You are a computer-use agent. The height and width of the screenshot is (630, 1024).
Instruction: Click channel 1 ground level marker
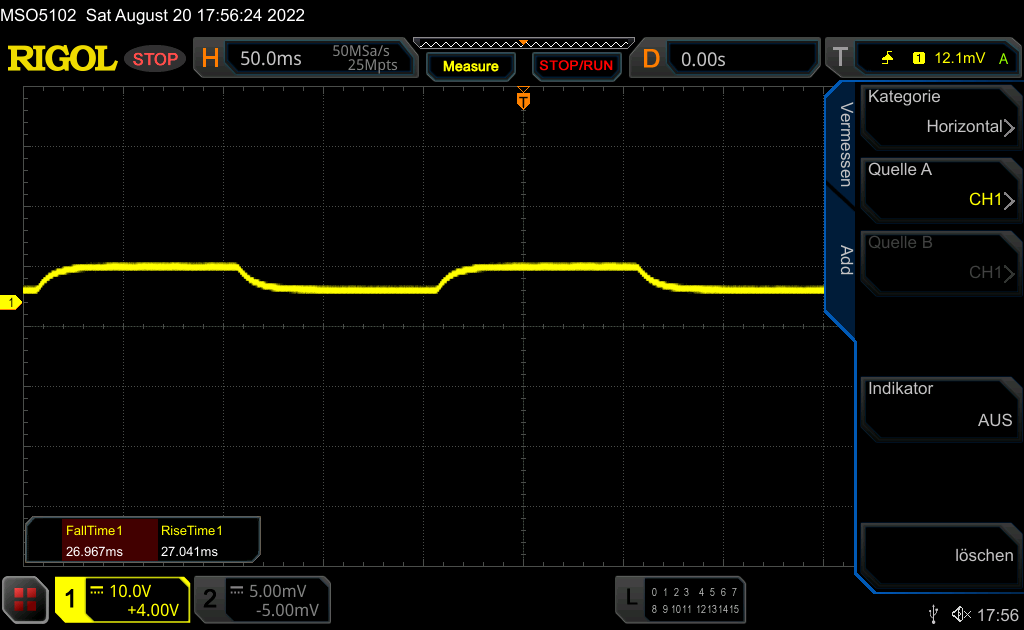(10, 302)
